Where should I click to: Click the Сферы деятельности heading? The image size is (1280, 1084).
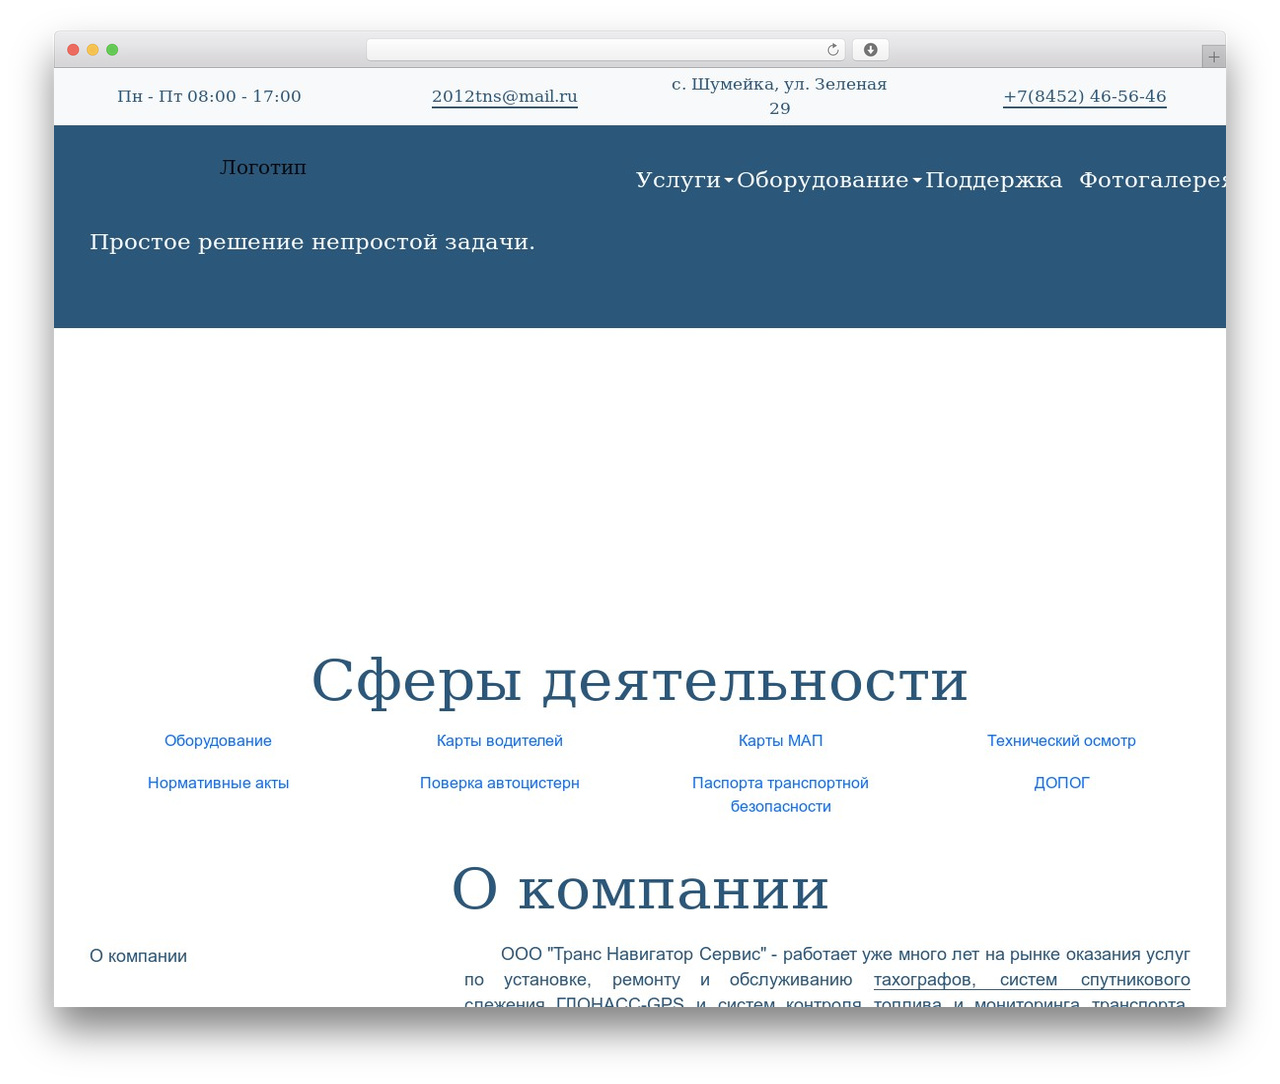pos(640,681)
